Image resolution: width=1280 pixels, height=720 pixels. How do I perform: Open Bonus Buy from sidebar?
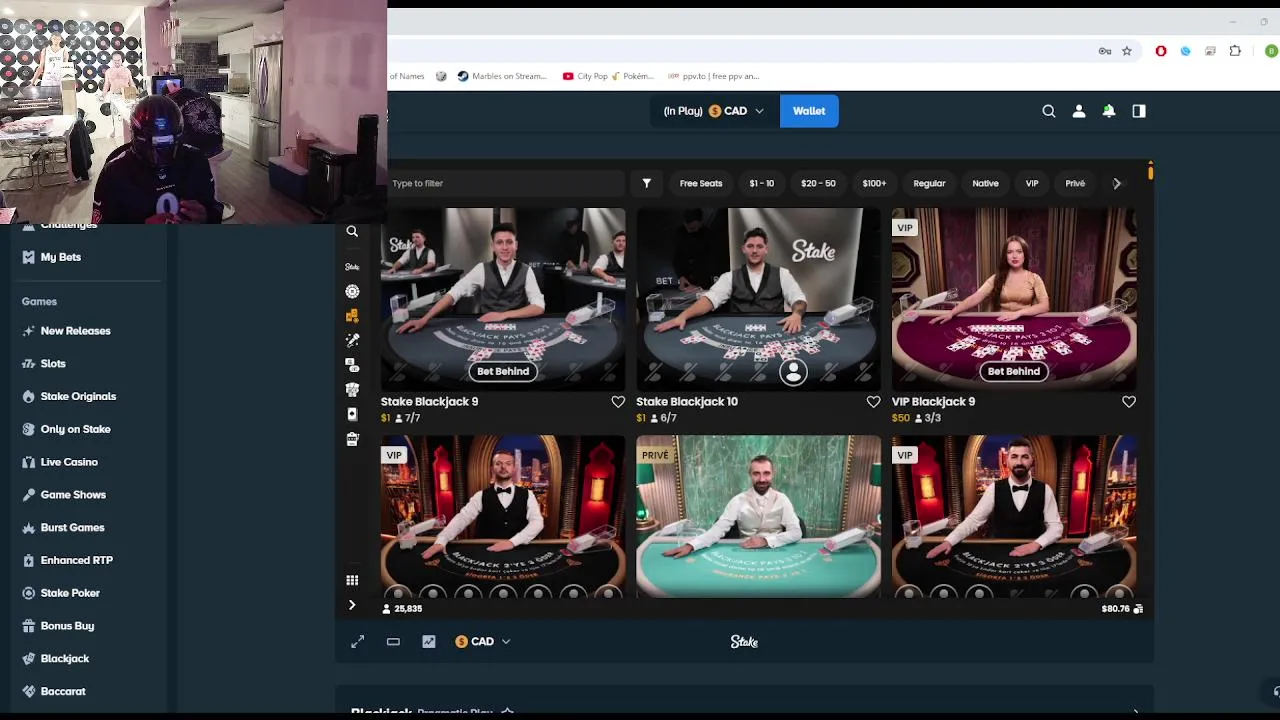pyautogui.click(x=67, y=626)
